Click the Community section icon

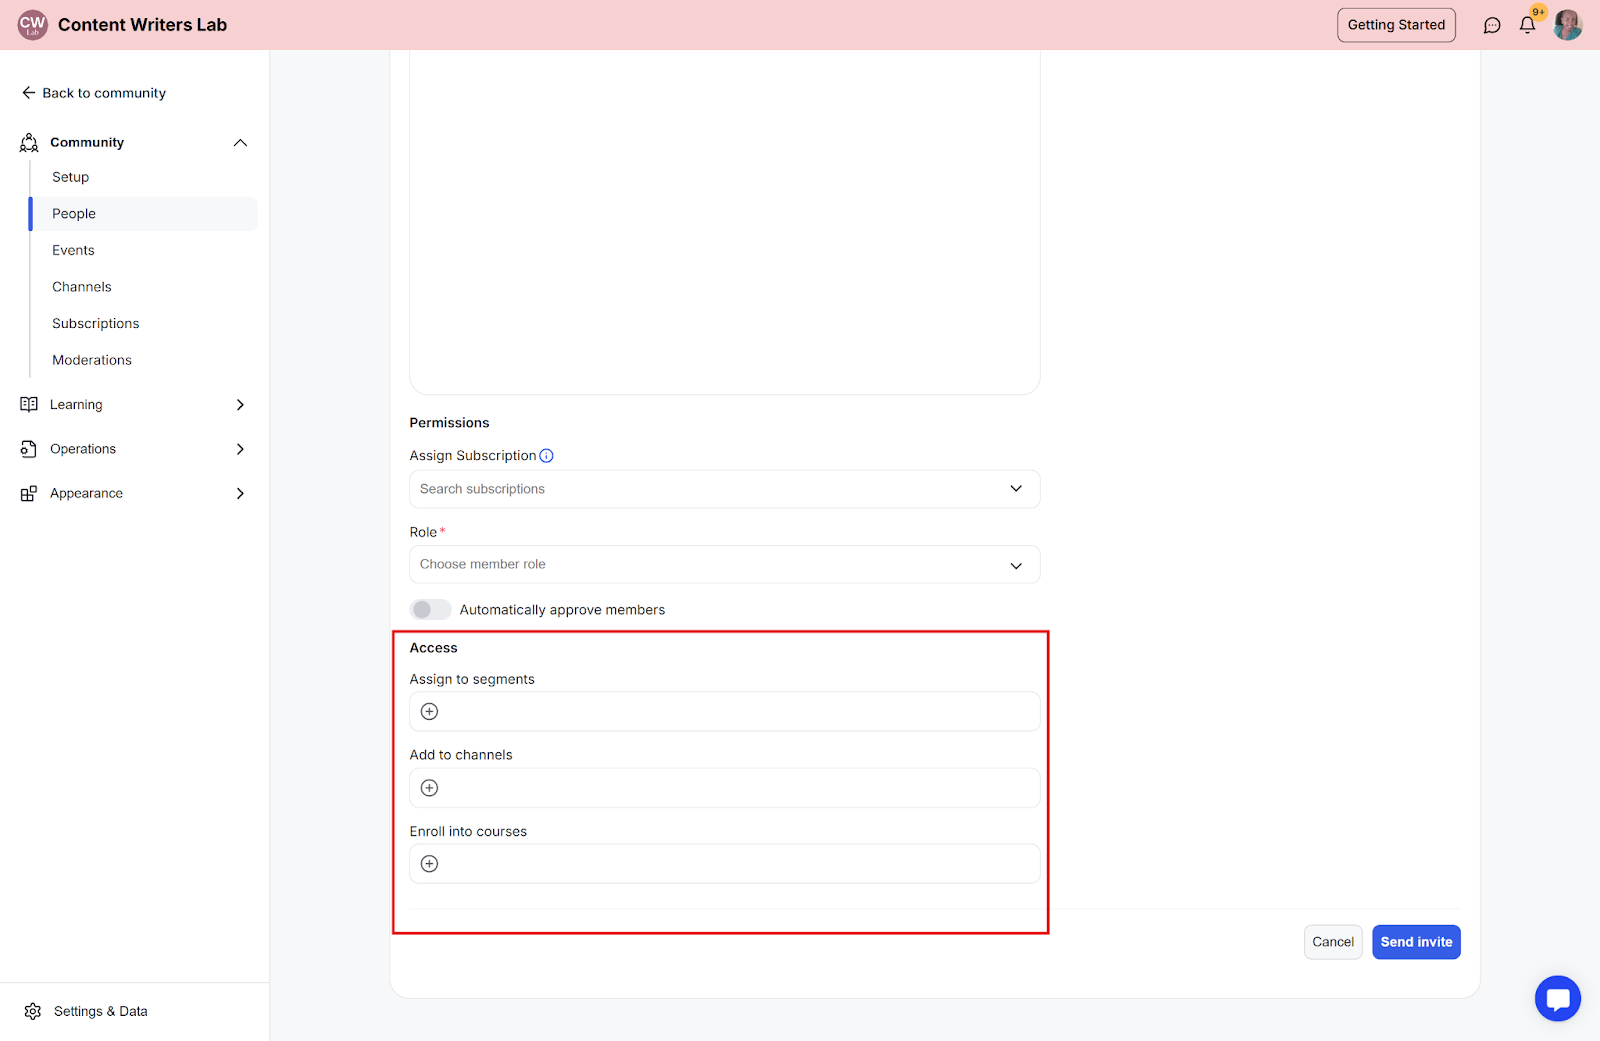click(x=29, y=143)
